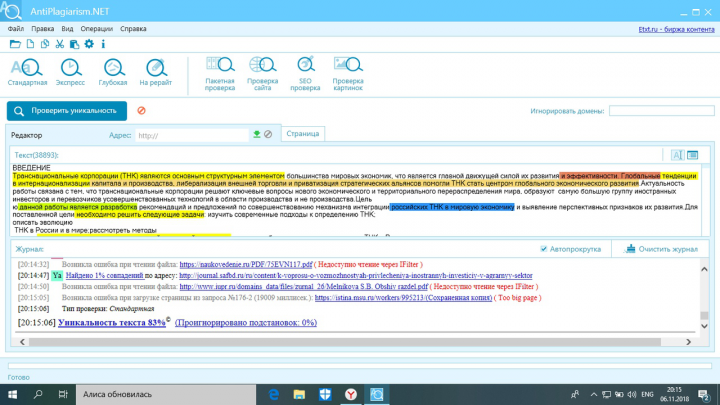Open the naukovedenie.ru PDF link in the journal
The image size is (720, 405).
click(246, 264)
